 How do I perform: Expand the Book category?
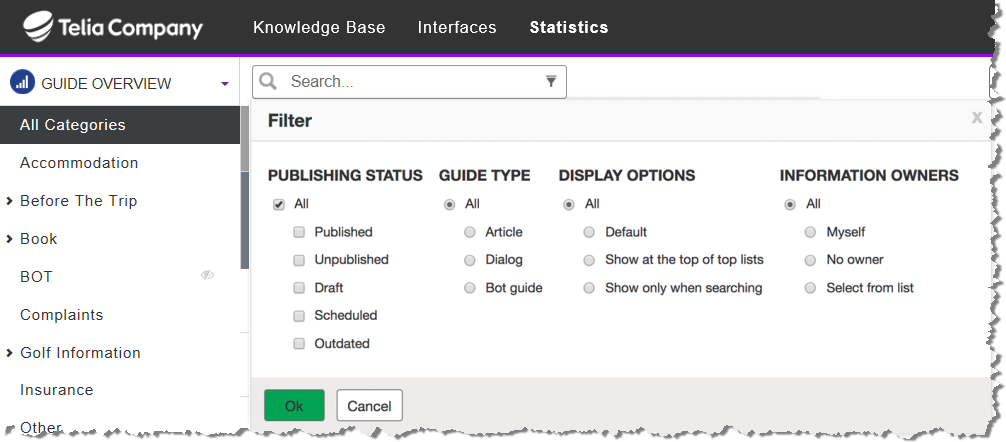[x=10, y=239]
